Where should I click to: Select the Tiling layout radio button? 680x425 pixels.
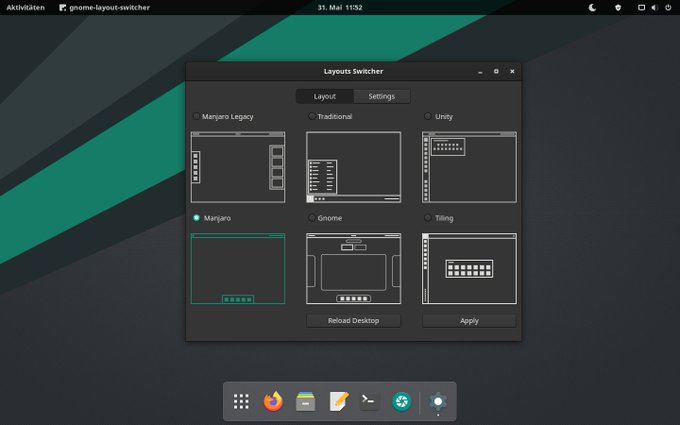tap(428, 218)
